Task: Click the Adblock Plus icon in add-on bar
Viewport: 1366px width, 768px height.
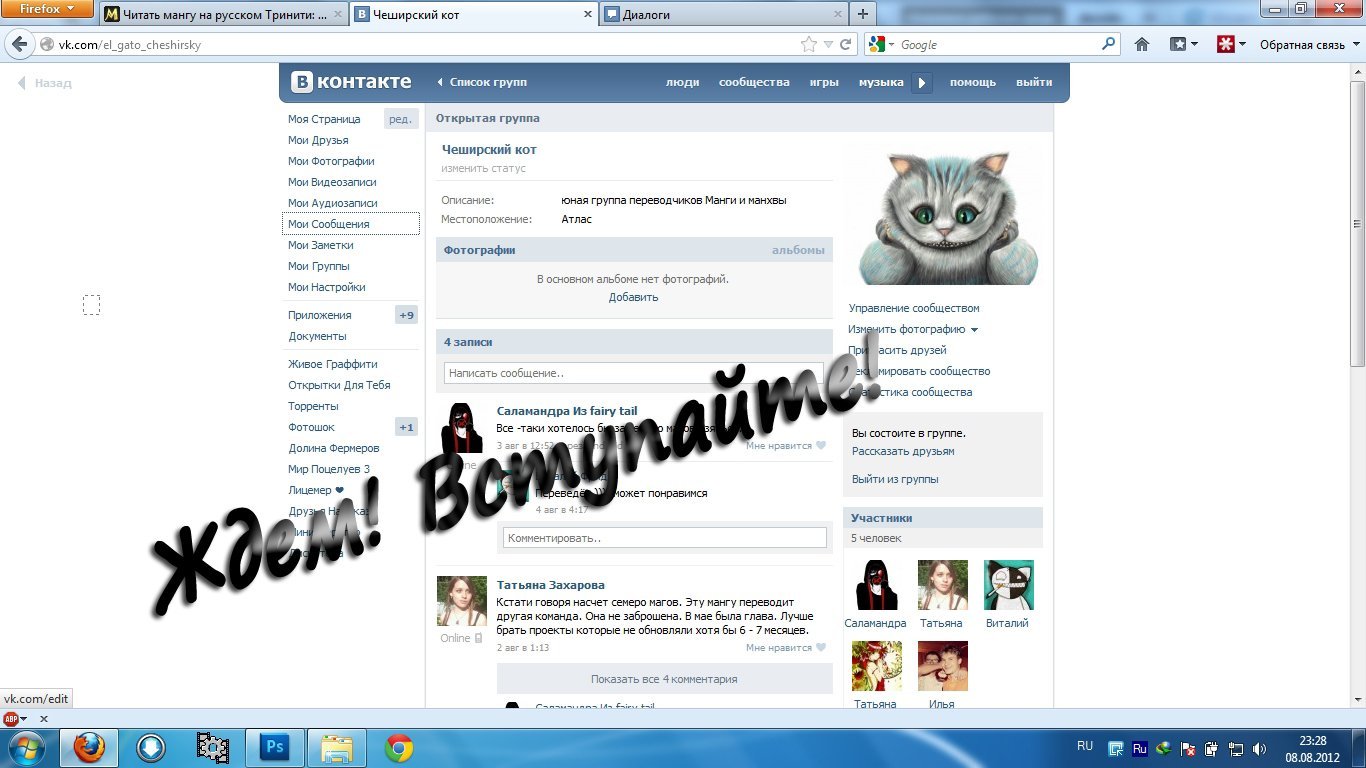Action: pos(11,719)
